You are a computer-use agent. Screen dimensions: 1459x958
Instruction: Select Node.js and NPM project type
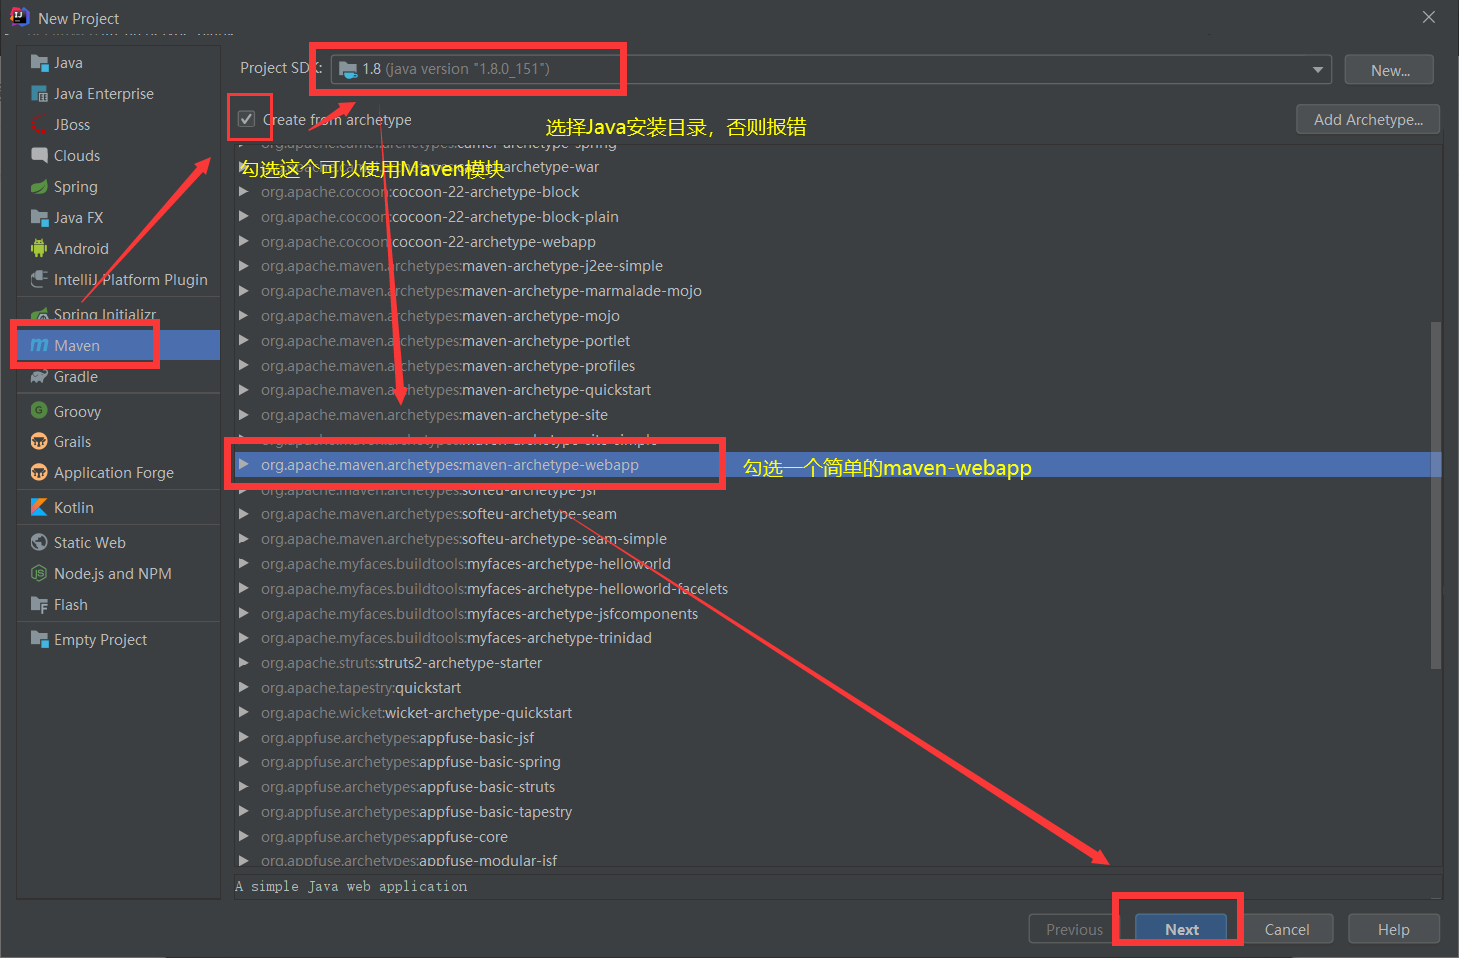pyautogui.click(x=118, y=574)
